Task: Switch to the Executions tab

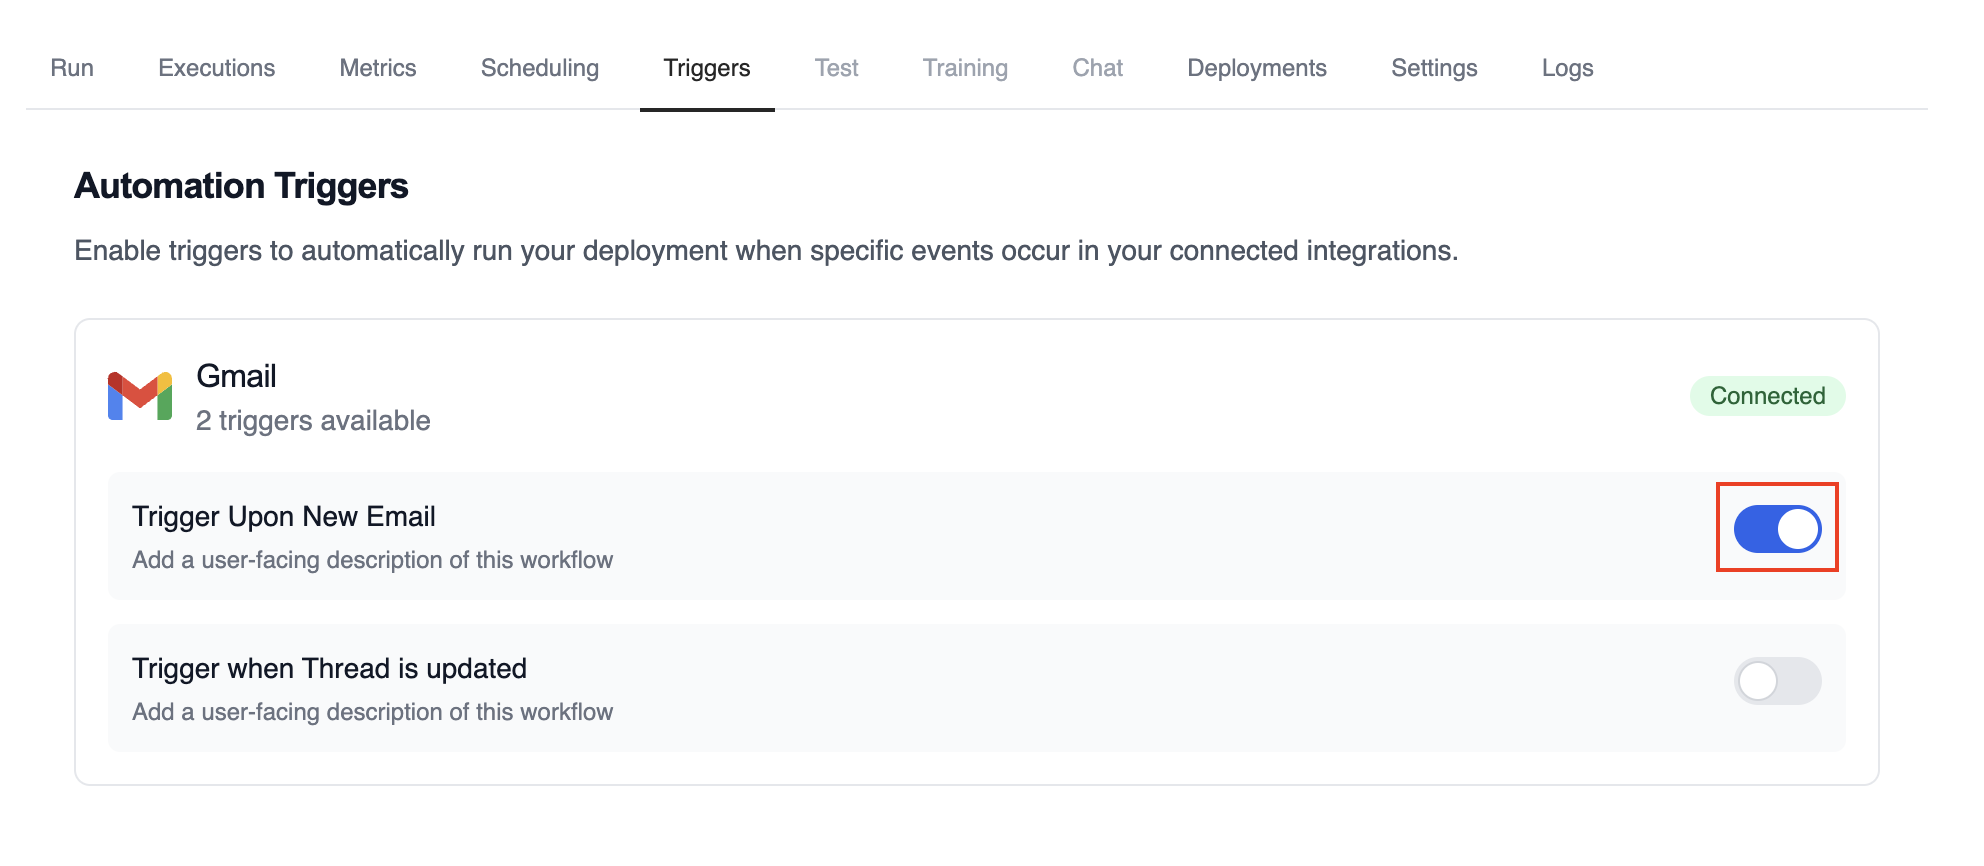Action: click(216, 68)
